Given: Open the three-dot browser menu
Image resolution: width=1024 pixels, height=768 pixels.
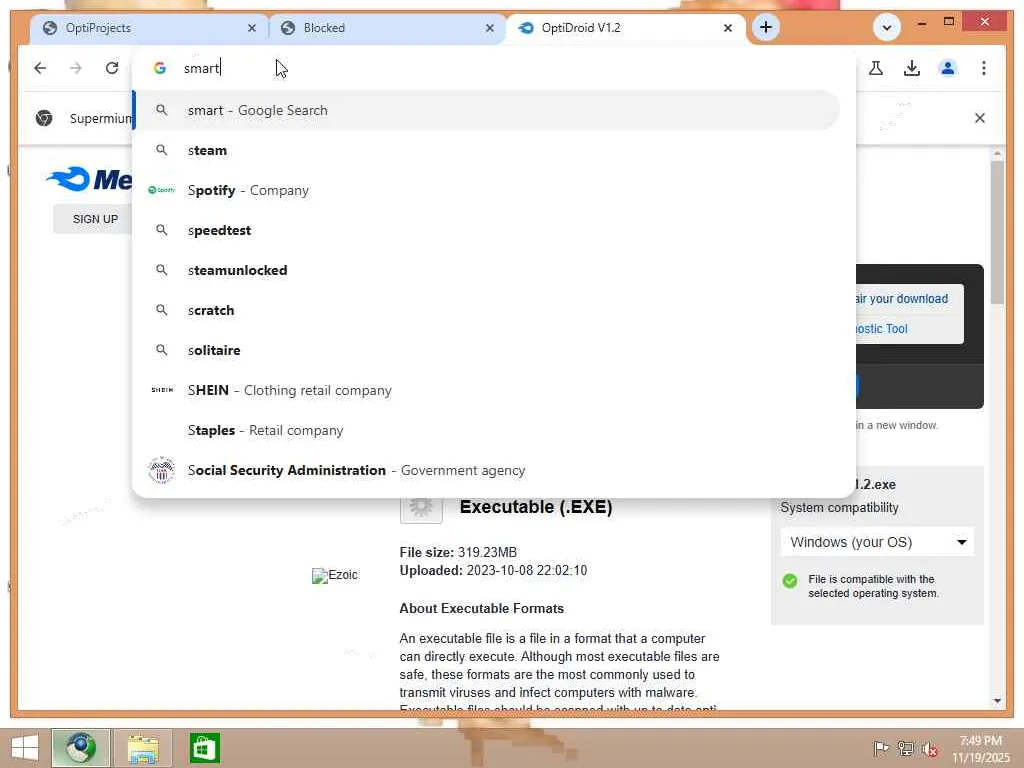Looking at the screenshot, I should coord(984,68).
